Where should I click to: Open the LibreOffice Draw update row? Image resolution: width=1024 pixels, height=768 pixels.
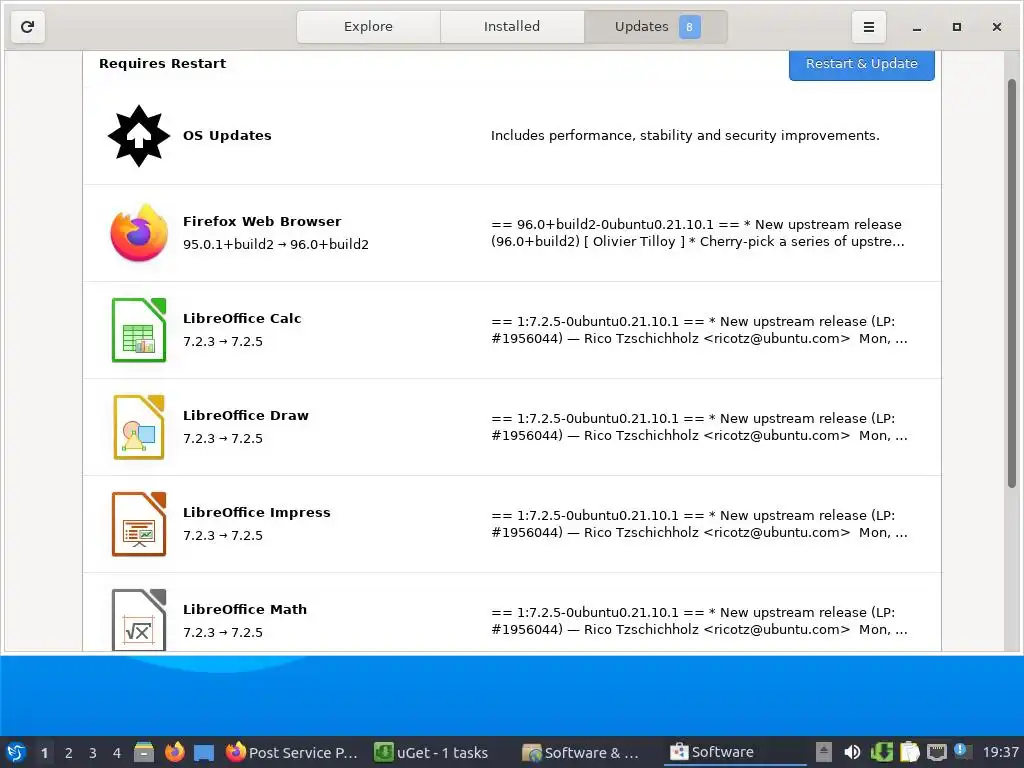[x=512, y=427]
